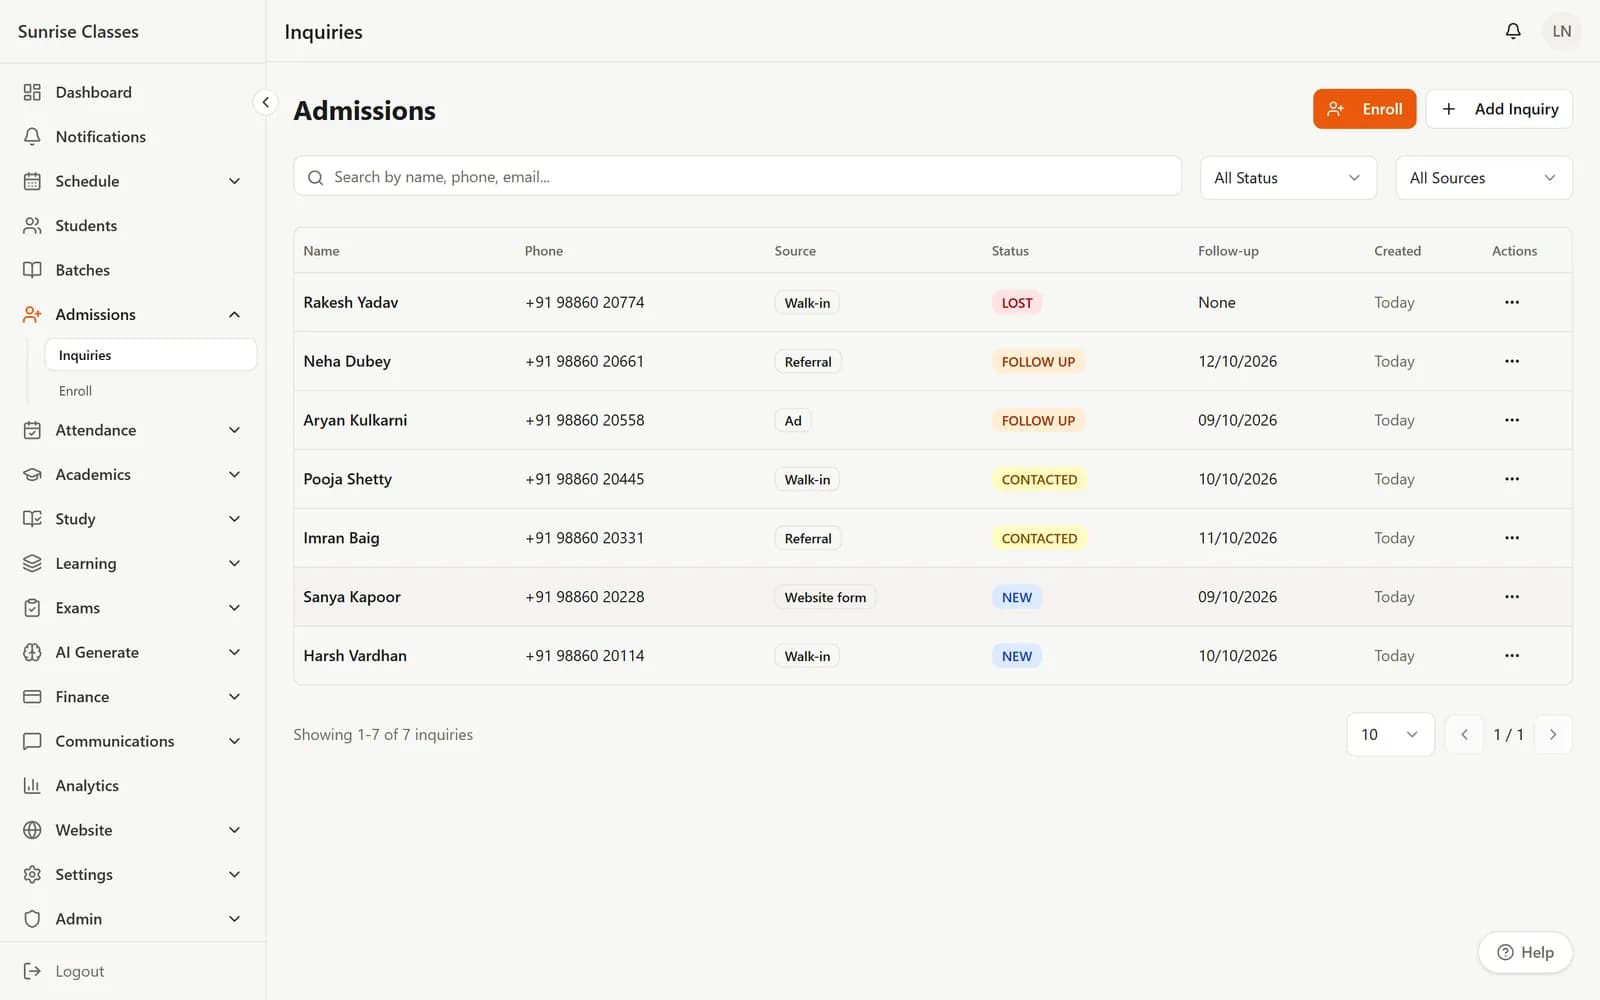Click the LOST status badge
The height and width of the screenshot is (1000, 1600).
1017,303
